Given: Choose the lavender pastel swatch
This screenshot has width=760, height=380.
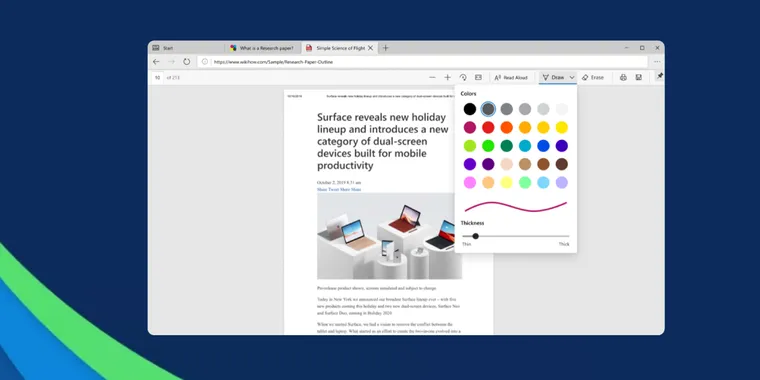Looking at the screenshot, I should pyautogui.click(x=562, y=183).
